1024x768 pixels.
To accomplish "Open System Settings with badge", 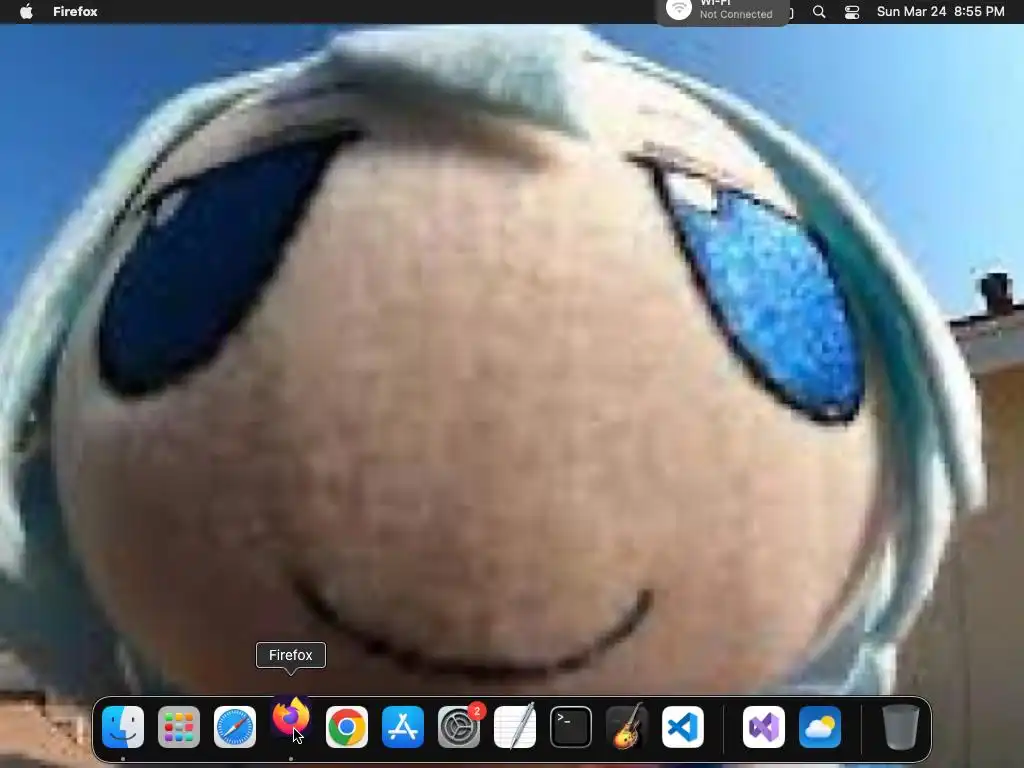I will (x=459, y=727).
